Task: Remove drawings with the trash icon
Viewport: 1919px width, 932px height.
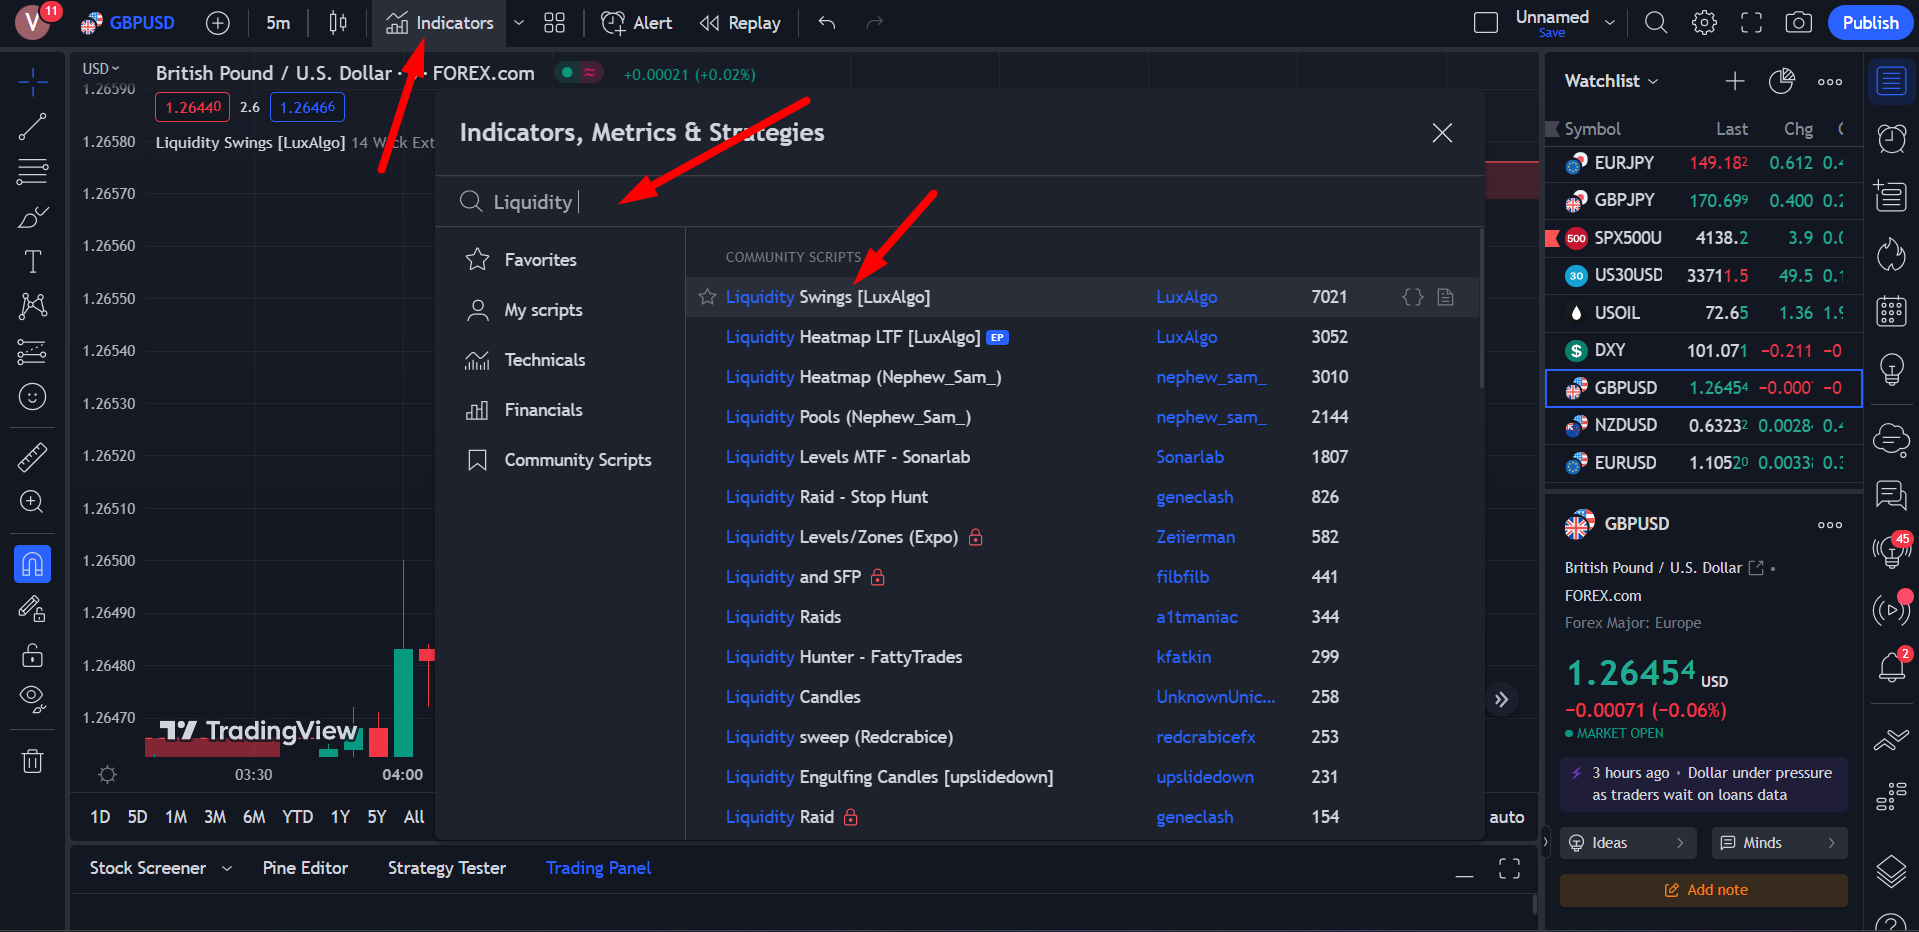Action: [x=33, y=761]
